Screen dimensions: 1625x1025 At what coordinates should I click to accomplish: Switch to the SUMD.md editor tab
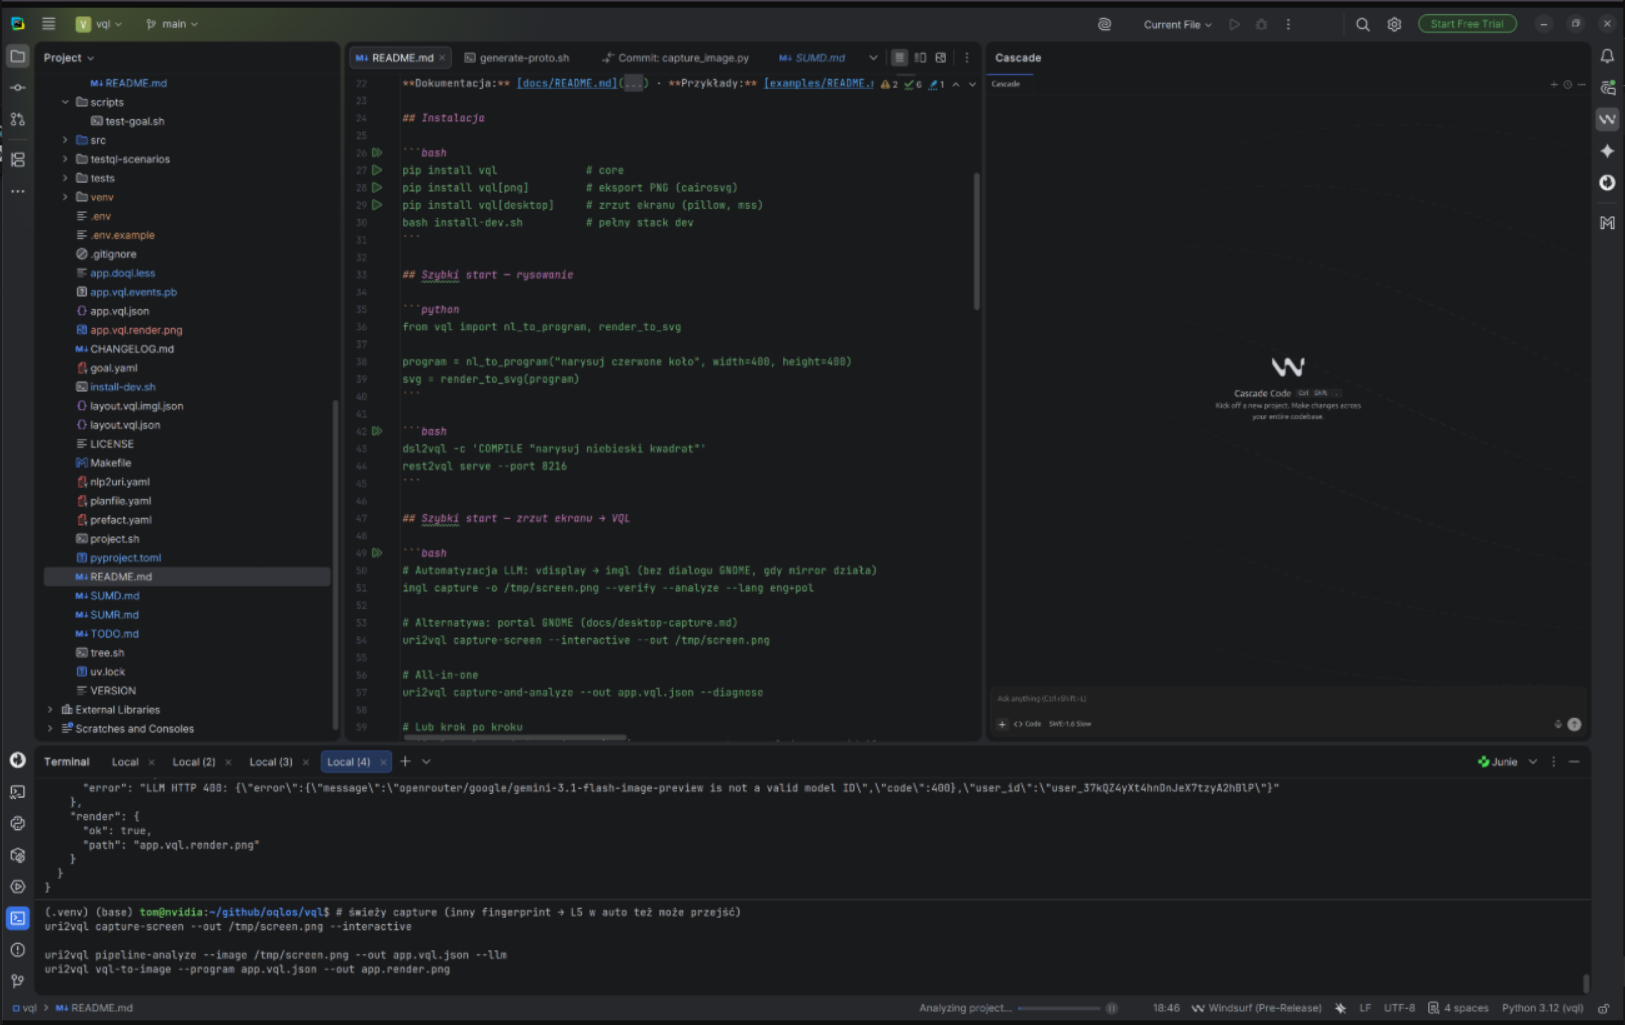coord(812,58)
